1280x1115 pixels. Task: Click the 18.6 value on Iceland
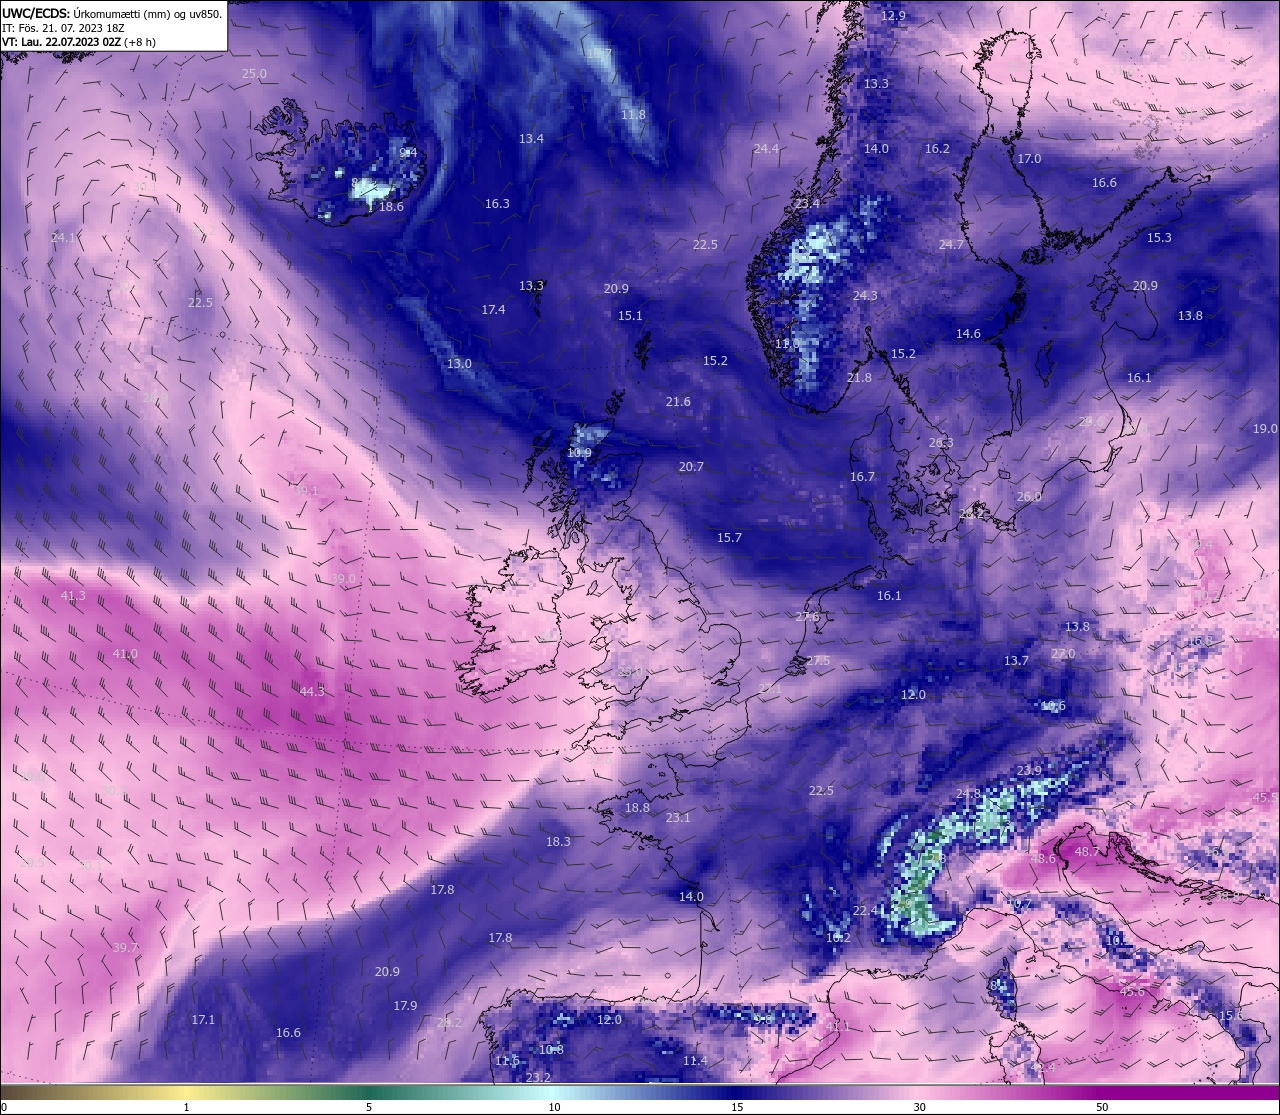tap(391, 206)
